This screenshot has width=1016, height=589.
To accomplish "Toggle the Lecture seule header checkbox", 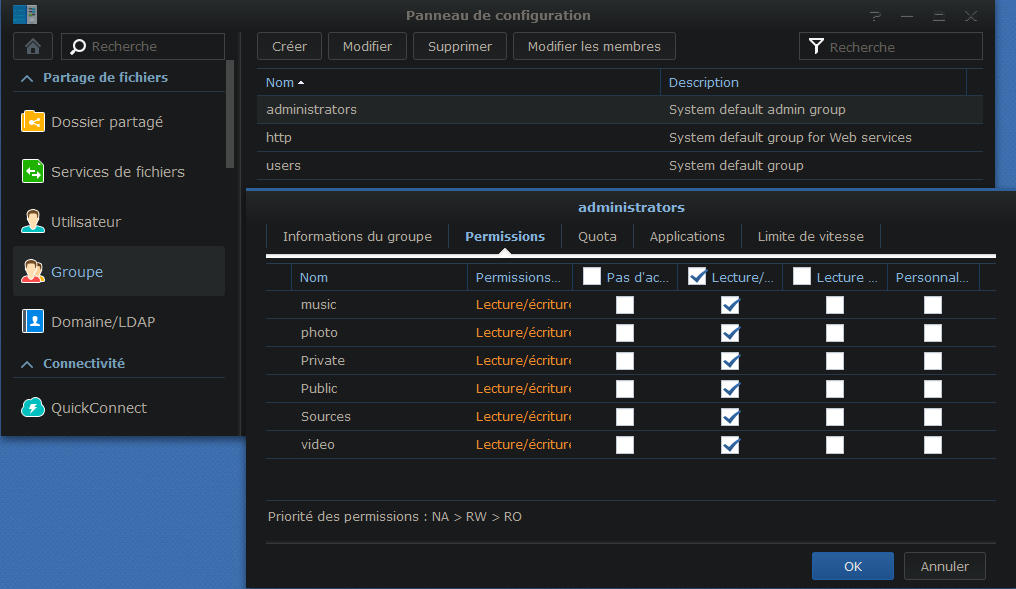I will click(802, 277).
